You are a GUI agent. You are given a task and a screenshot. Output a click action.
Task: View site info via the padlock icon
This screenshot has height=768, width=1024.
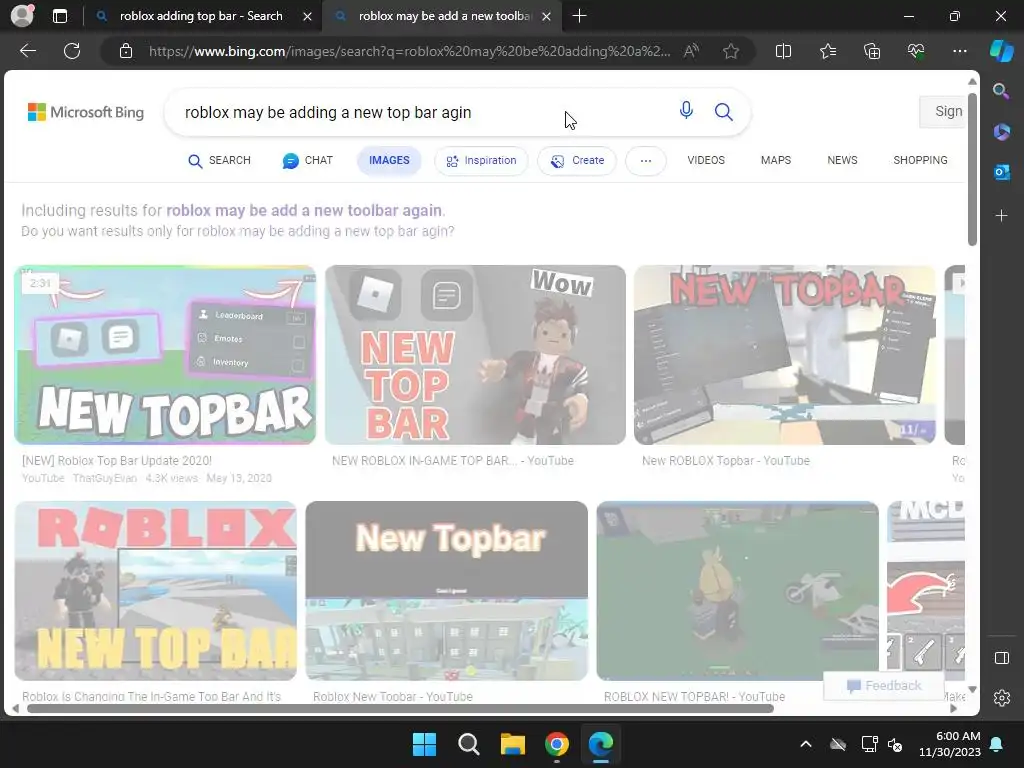(x=126, y=51)
